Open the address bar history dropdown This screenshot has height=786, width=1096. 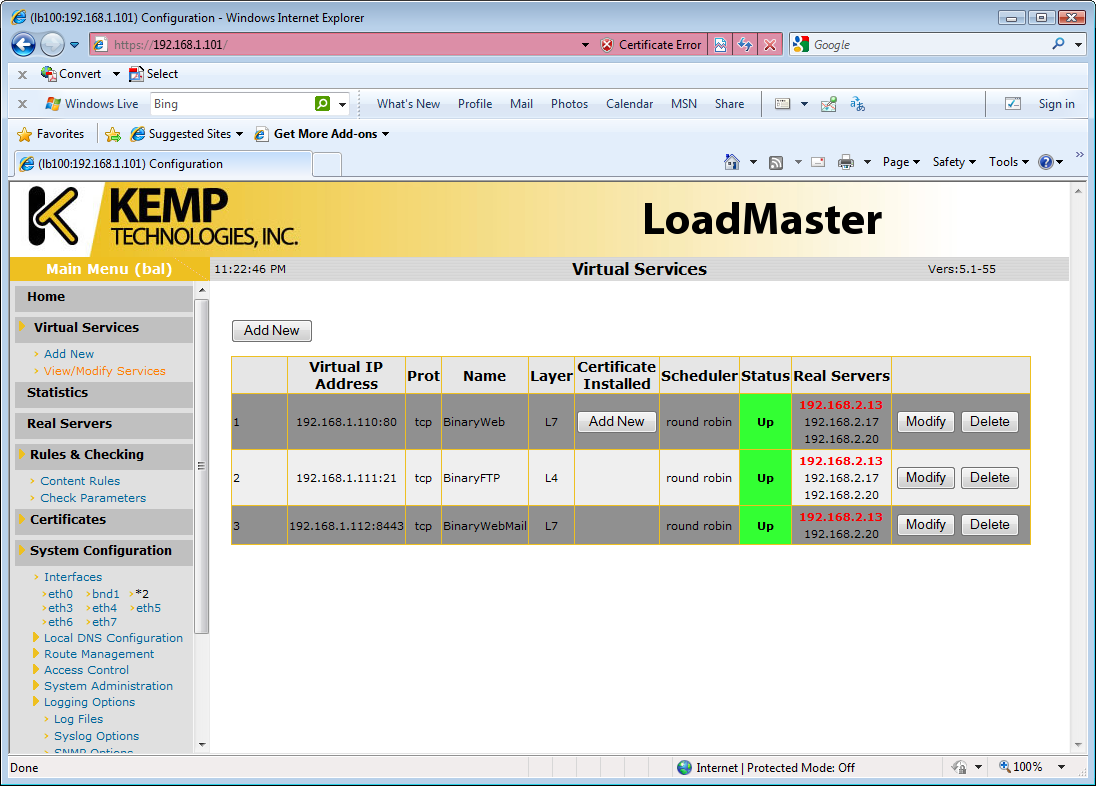click(585, 45)
